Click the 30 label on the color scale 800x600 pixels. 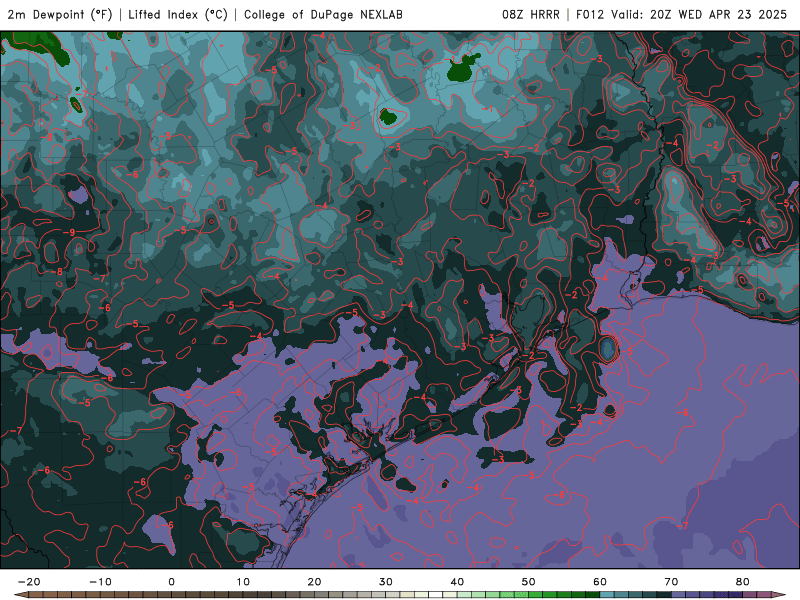386,582
